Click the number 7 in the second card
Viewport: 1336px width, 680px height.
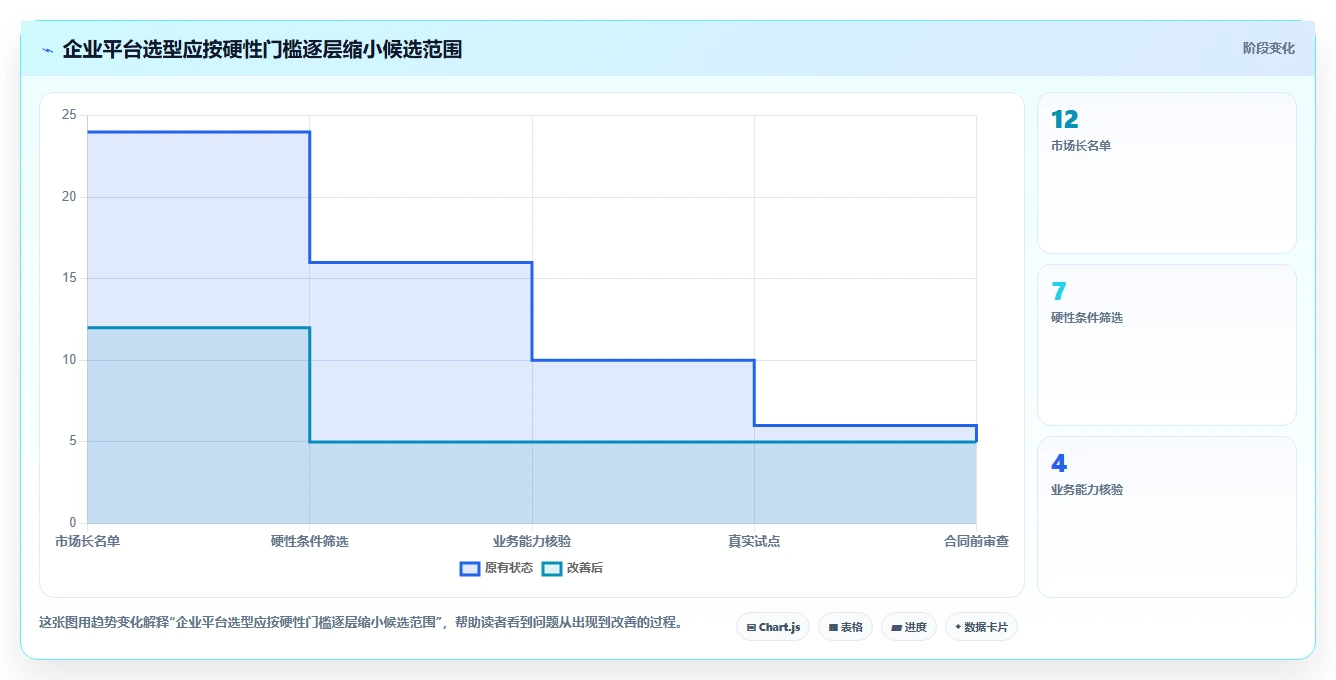[1059, 292]
